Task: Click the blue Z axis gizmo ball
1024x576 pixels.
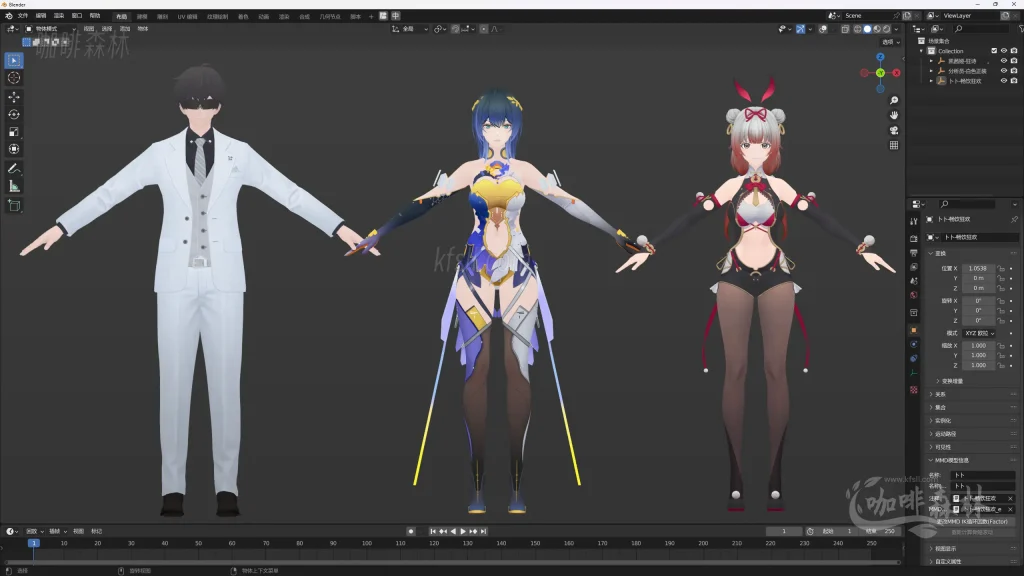Action: [880, 57]
